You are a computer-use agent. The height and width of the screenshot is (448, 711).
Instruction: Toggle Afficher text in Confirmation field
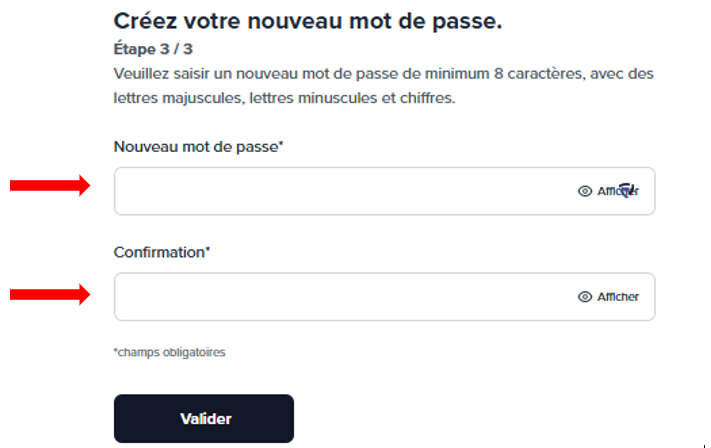(618, 297)
